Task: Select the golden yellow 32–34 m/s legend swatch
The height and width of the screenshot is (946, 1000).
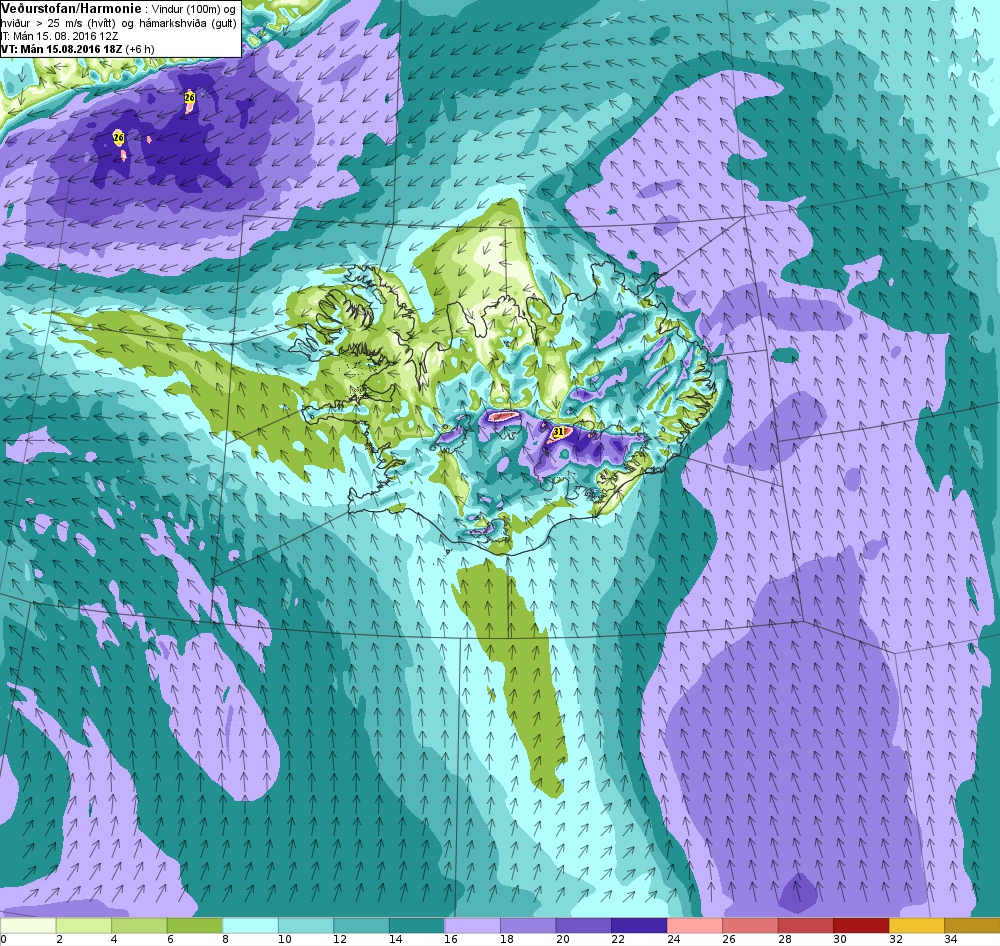Action: [916, 925]
